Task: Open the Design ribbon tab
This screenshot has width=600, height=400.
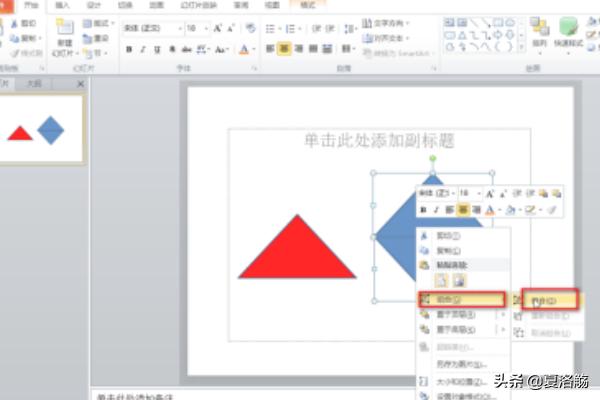Action: point(94,5)
